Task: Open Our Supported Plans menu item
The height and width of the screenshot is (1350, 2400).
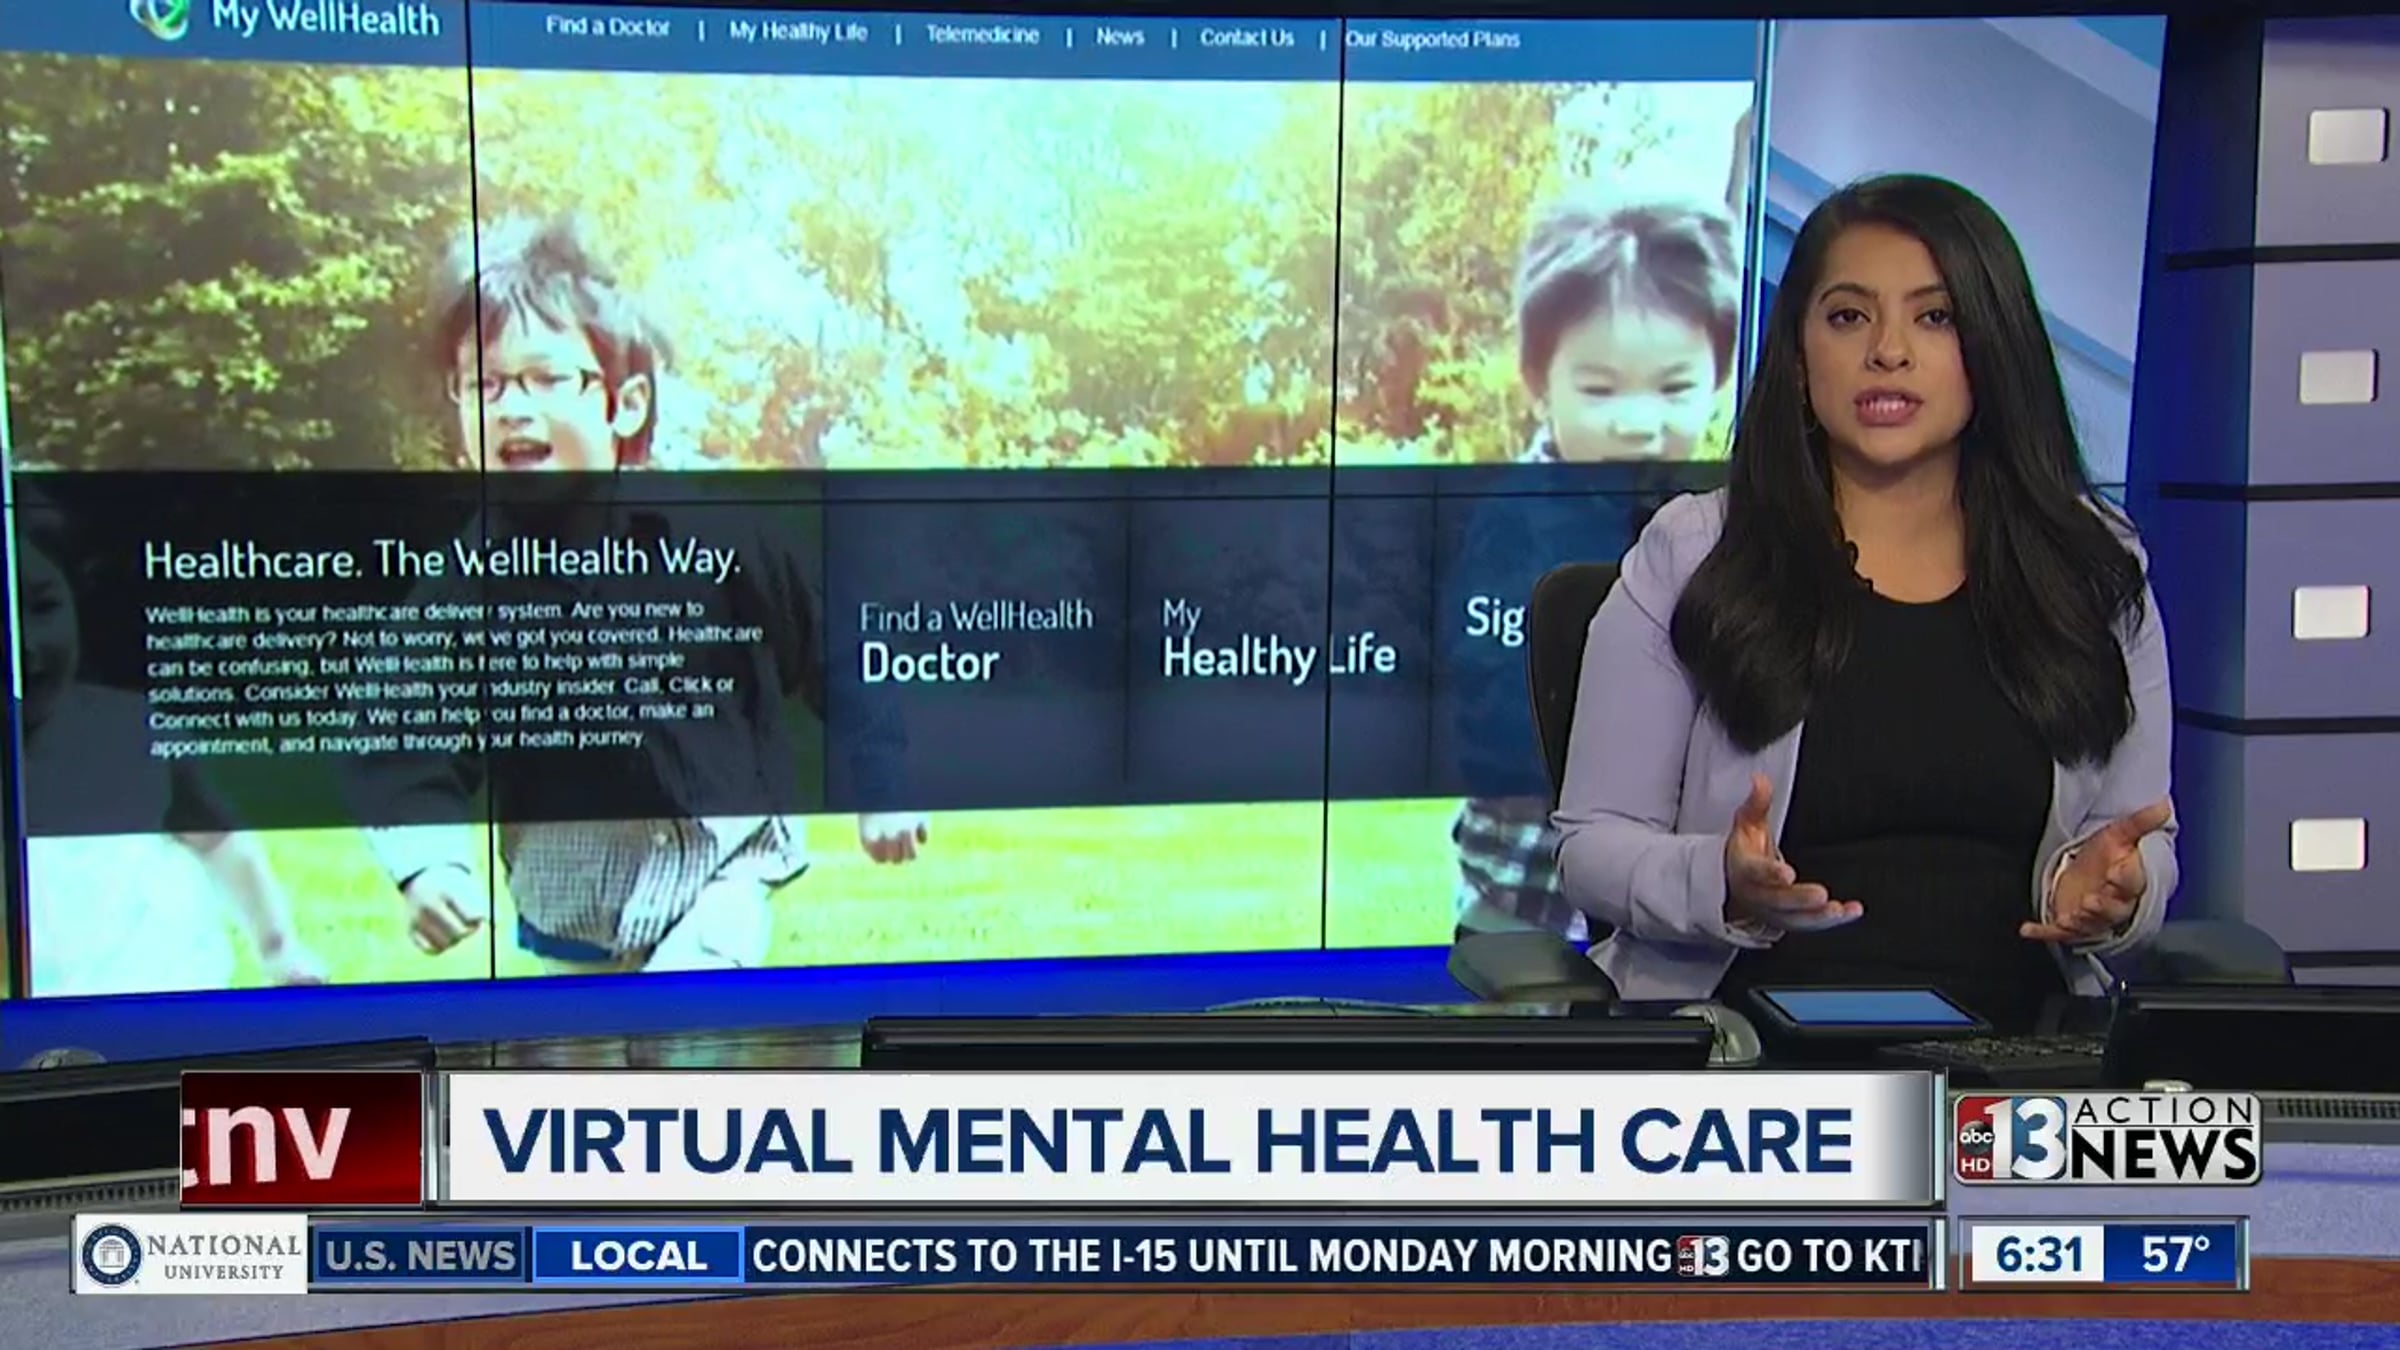Action: pyautogui.click(x=1432, y=39)
